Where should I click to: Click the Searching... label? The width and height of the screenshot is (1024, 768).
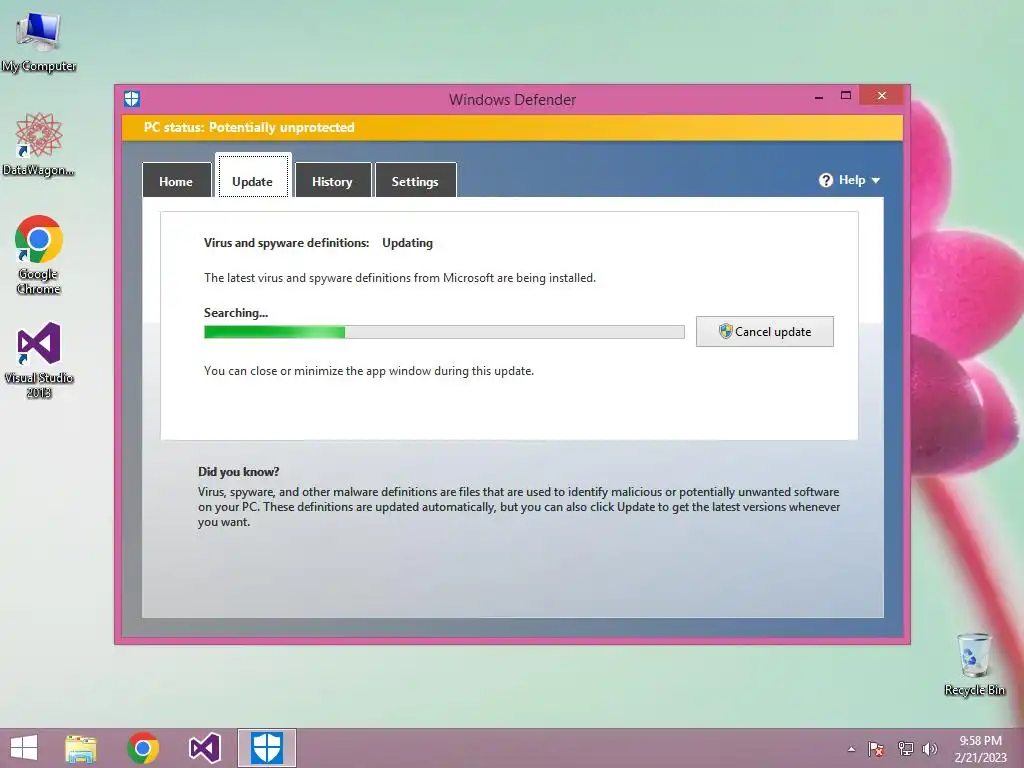(236, 313)
